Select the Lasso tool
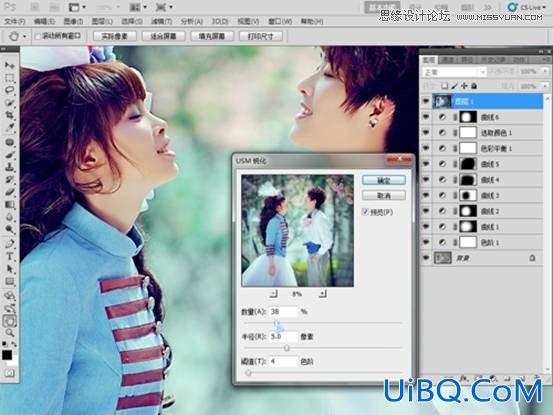553x415 pixels. click(10, 90)
